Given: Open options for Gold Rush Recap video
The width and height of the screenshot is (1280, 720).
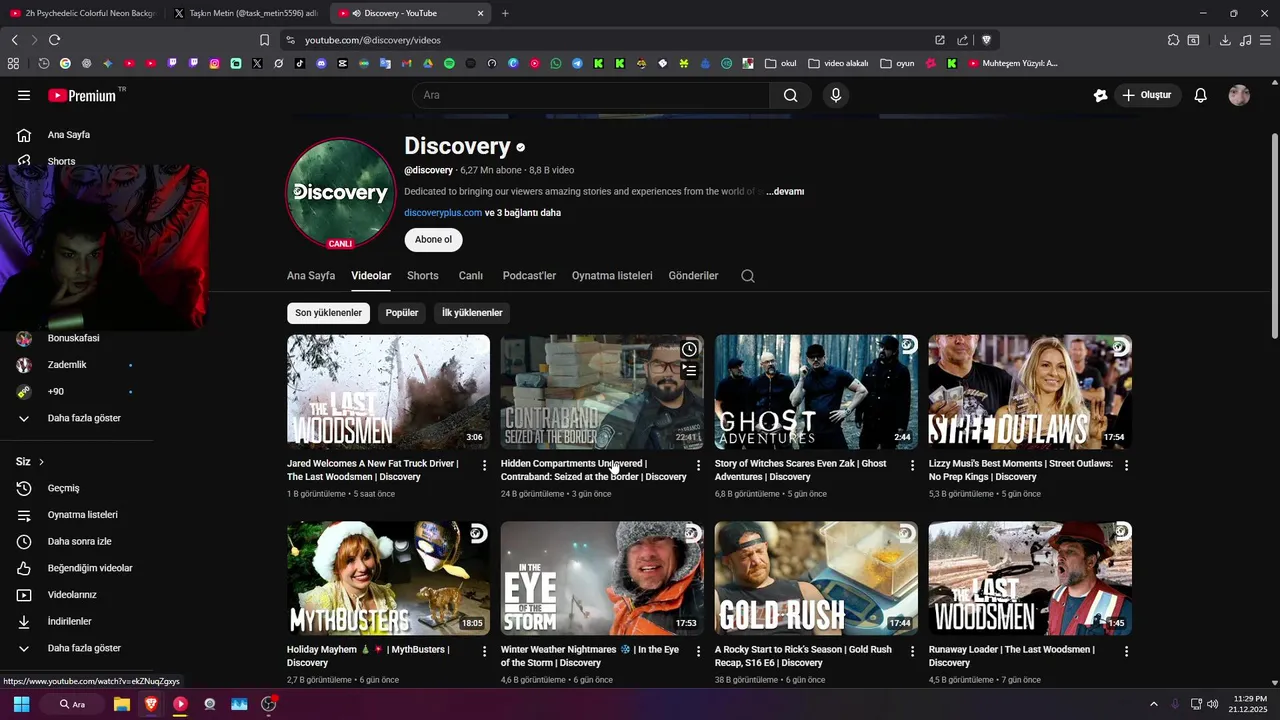Looking at the screenshot, I should point(912,651).
